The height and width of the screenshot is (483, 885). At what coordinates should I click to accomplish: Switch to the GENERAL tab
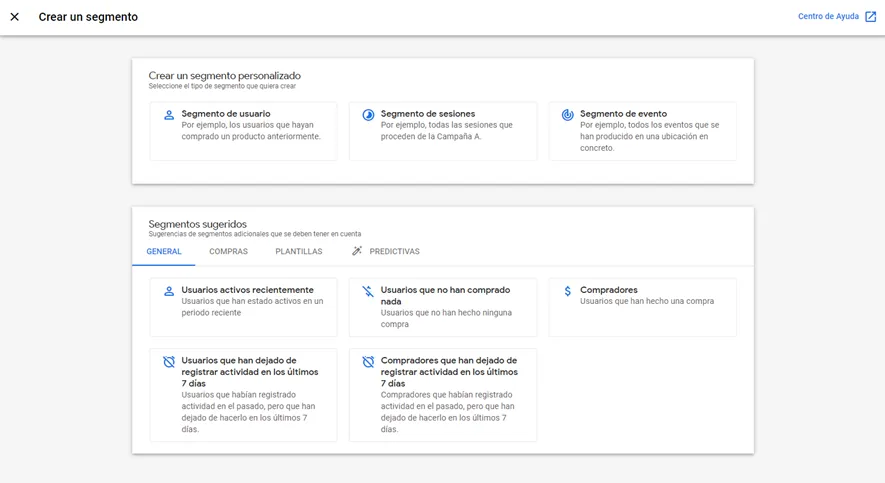click(164, 252)
